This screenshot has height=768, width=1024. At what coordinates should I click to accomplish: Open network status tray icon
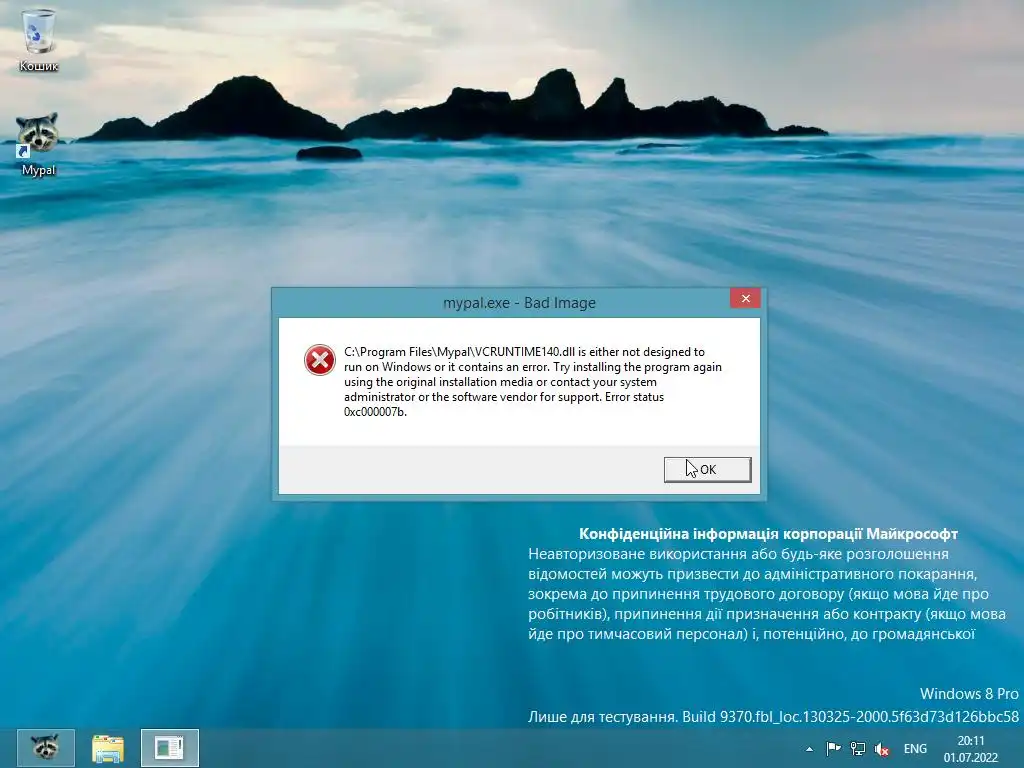tap(857, 749)
